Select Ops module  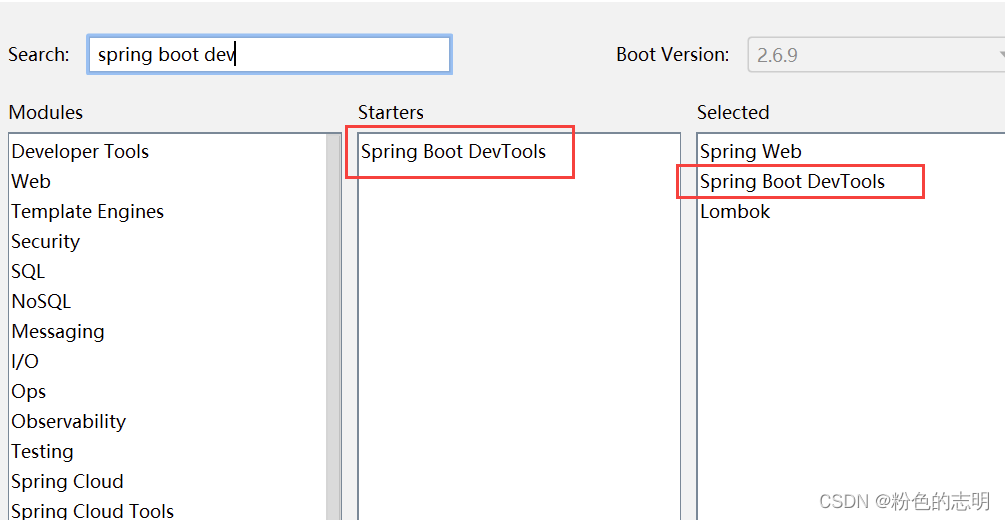(x=29, y=391)
